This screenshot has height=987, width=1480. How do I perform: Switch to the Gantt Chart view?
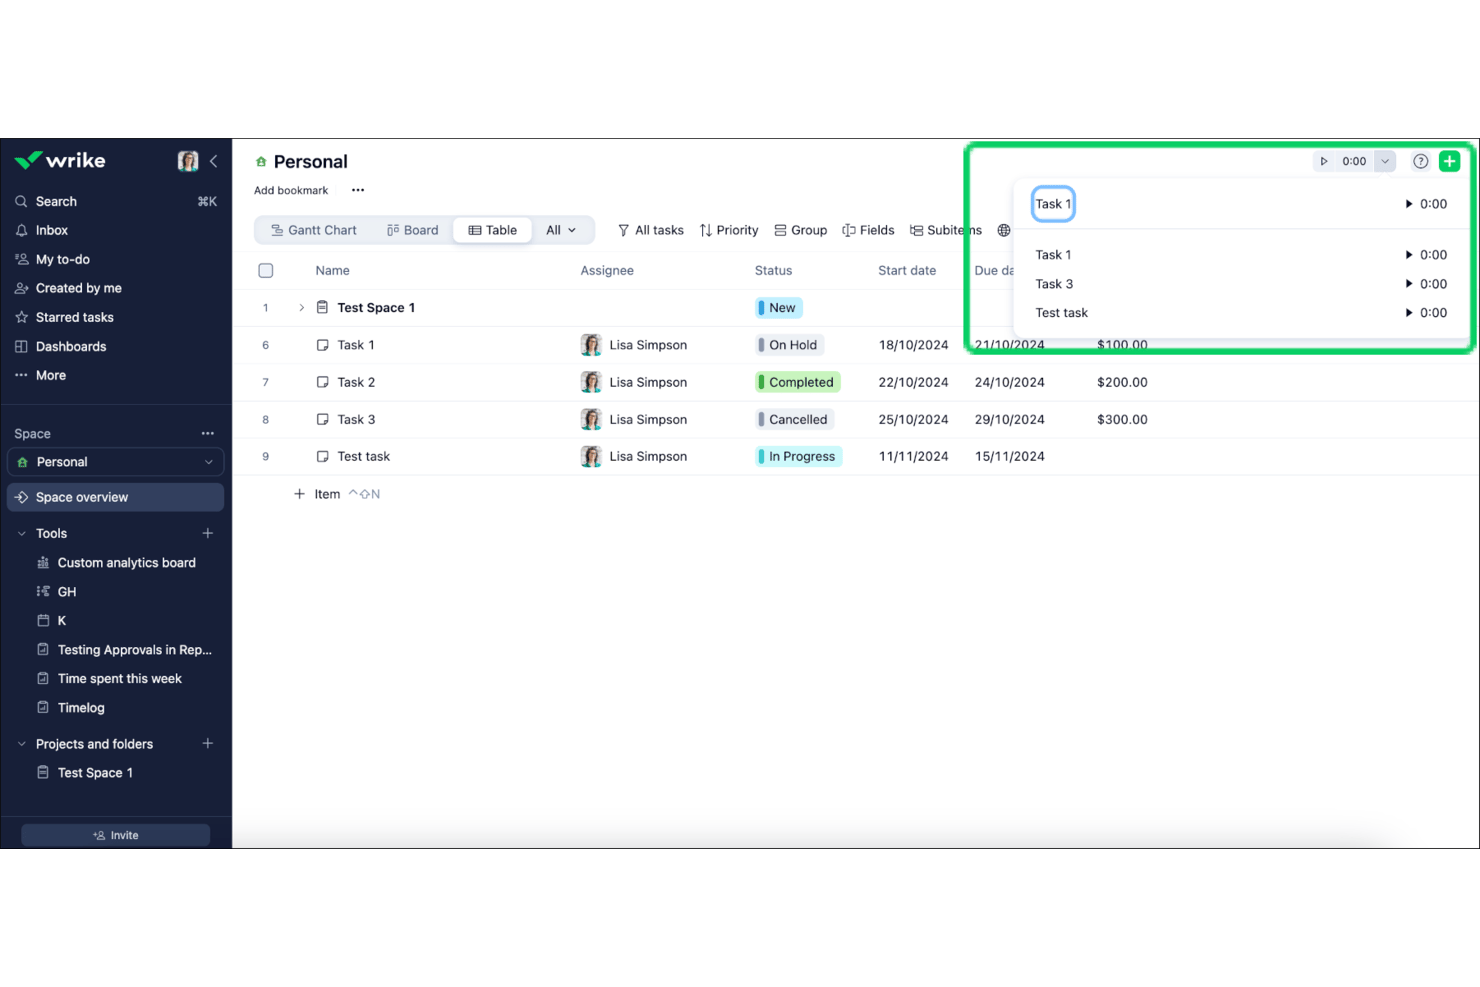314,230
